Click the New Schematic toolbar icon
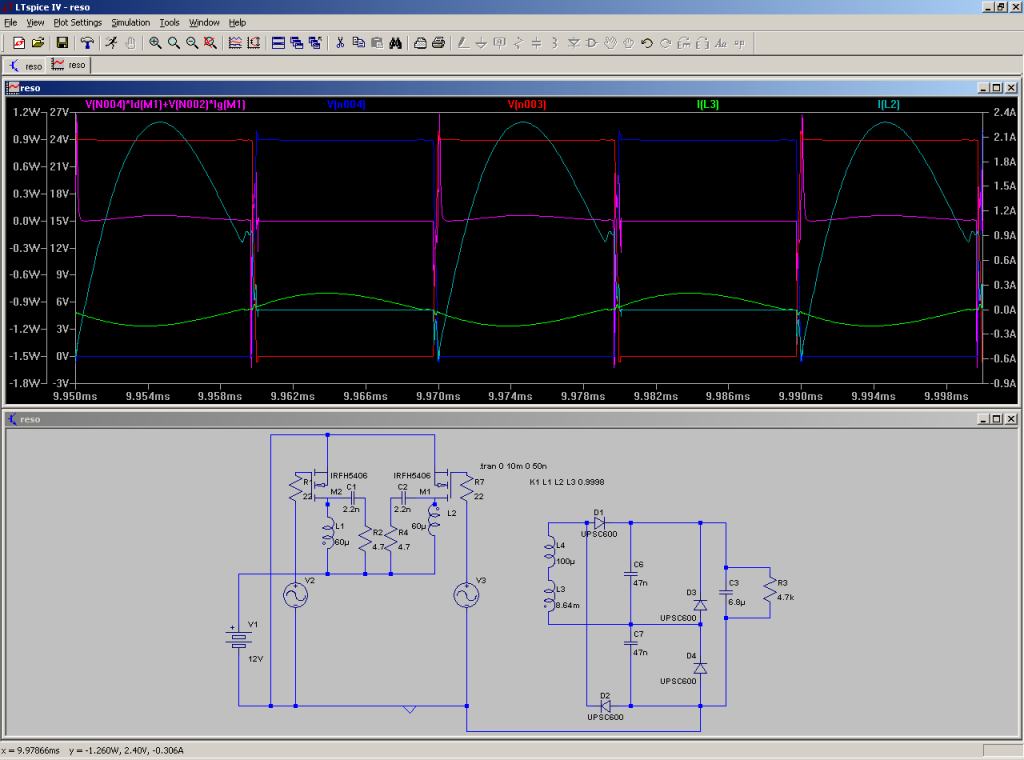 pyautogui.click(x=19, y=43)
